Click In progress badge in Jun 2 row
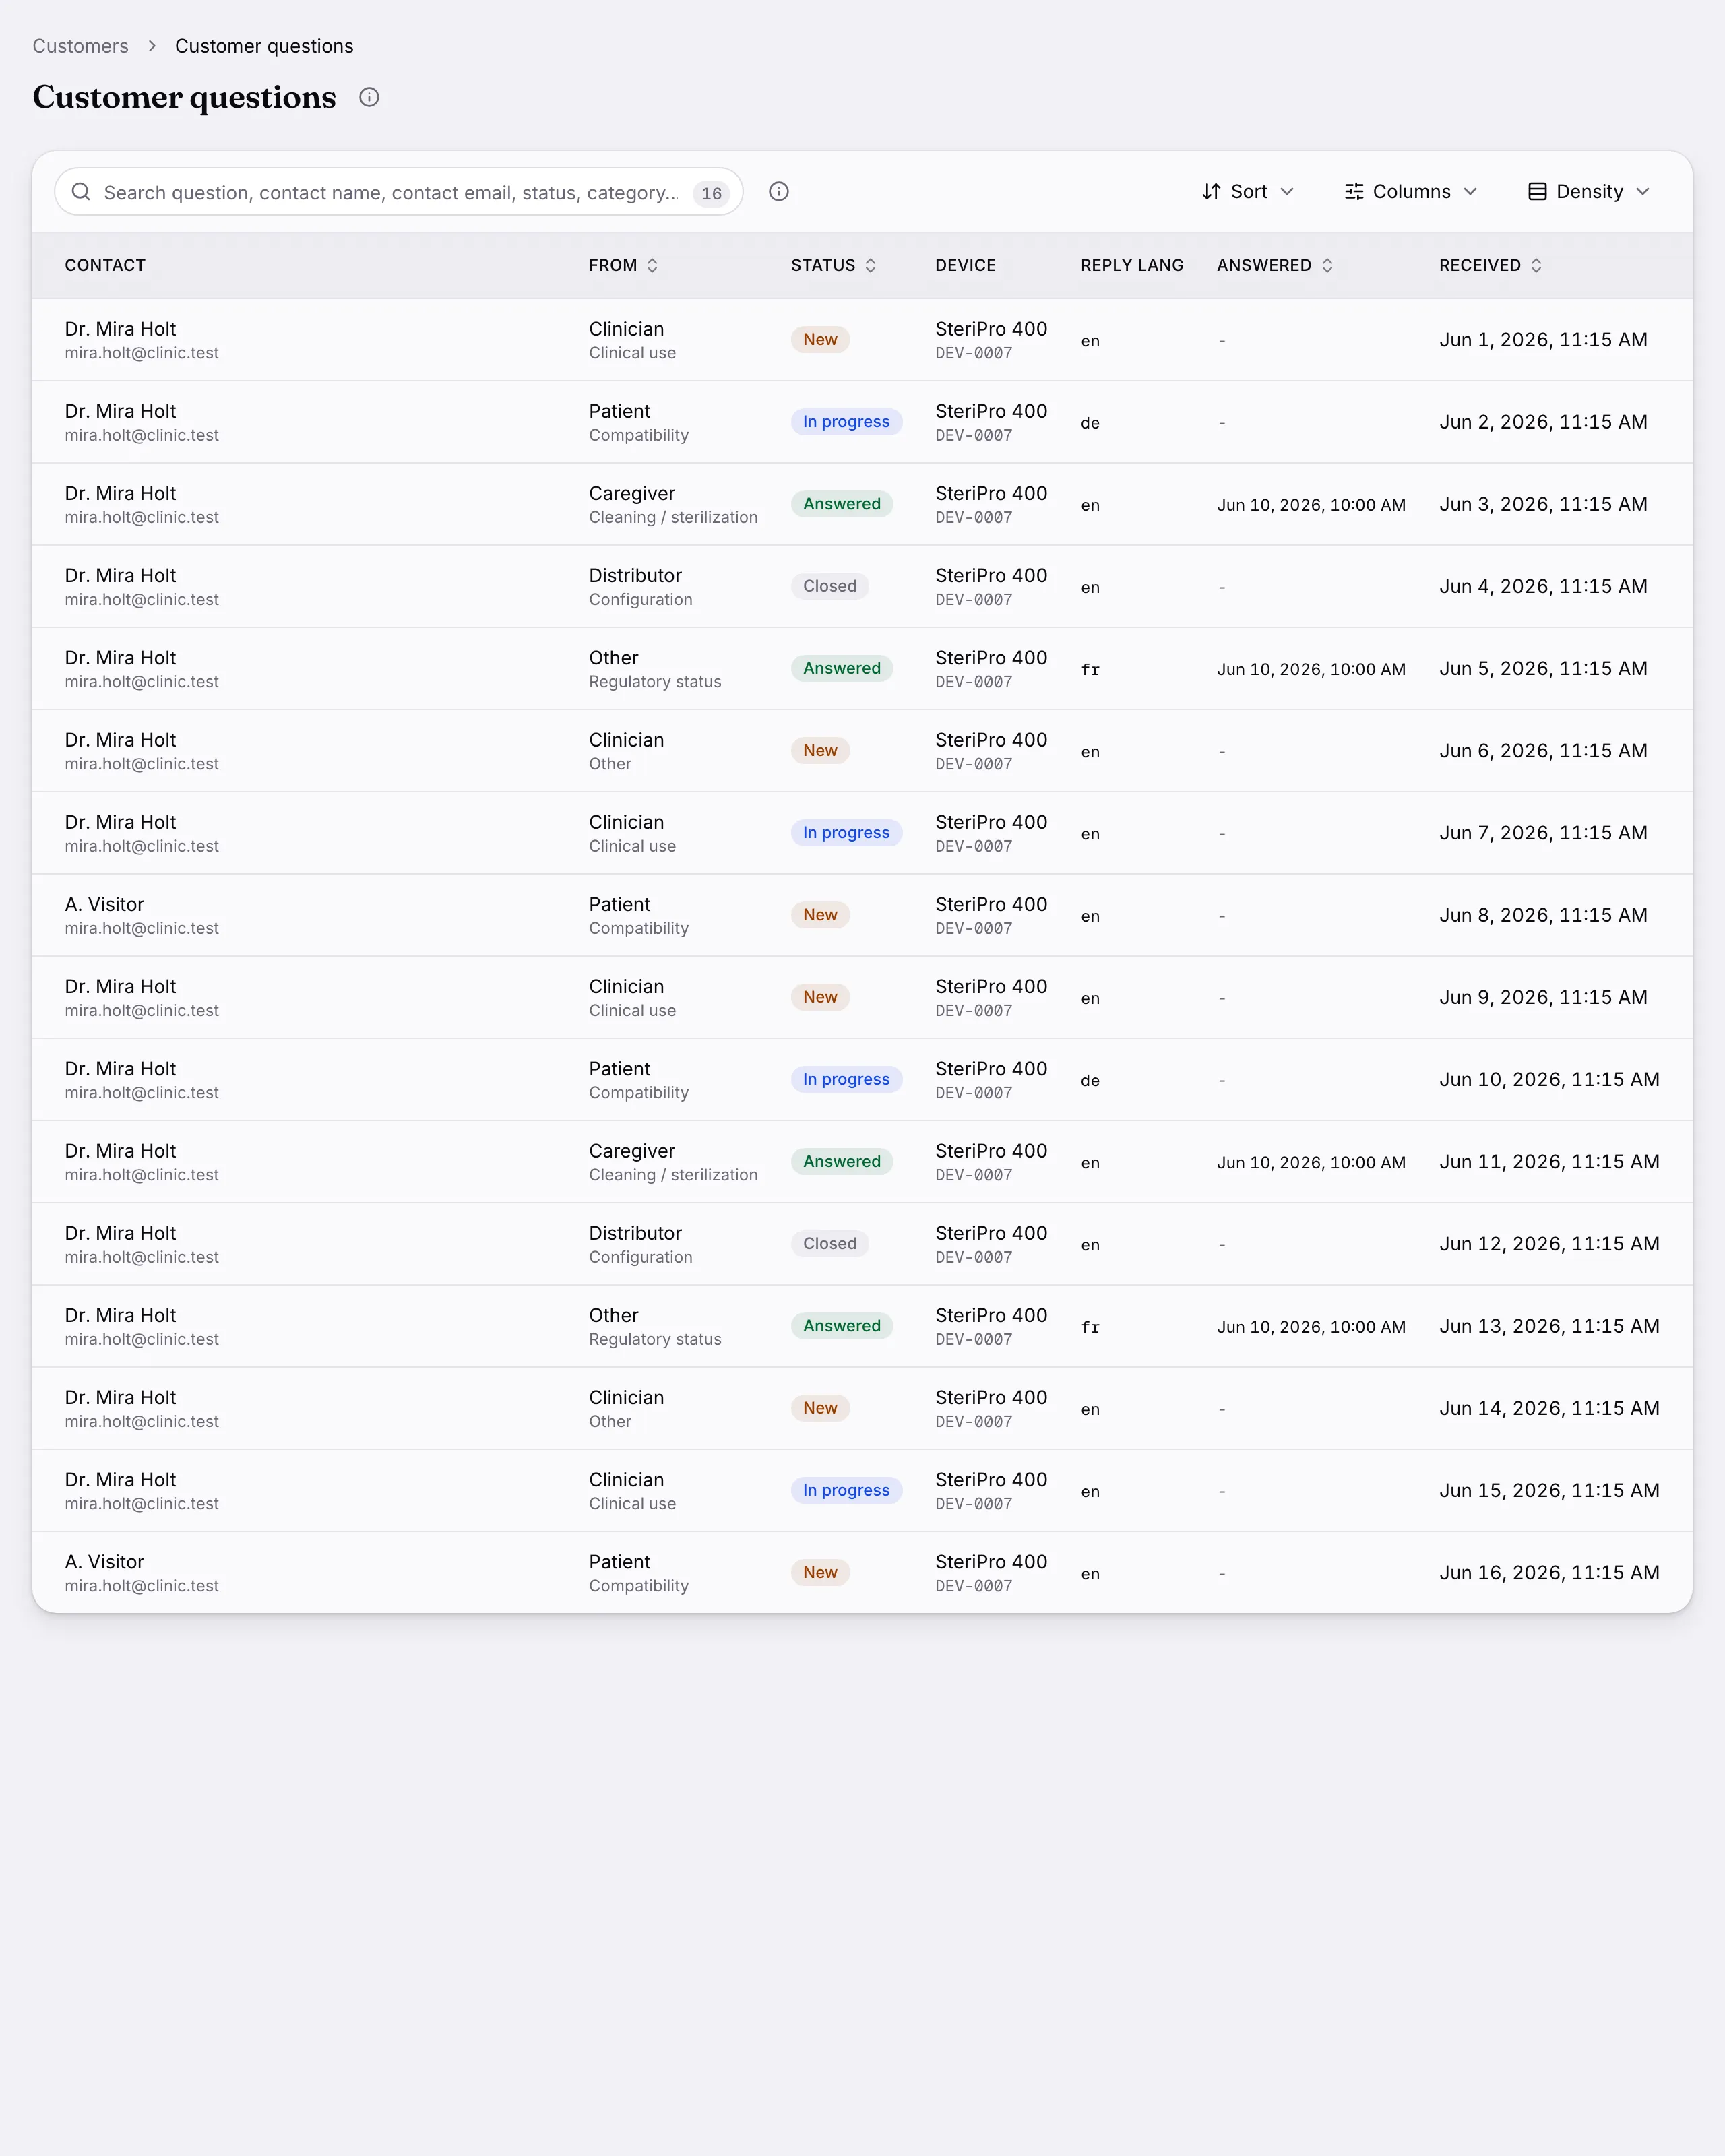 [846, 422]
